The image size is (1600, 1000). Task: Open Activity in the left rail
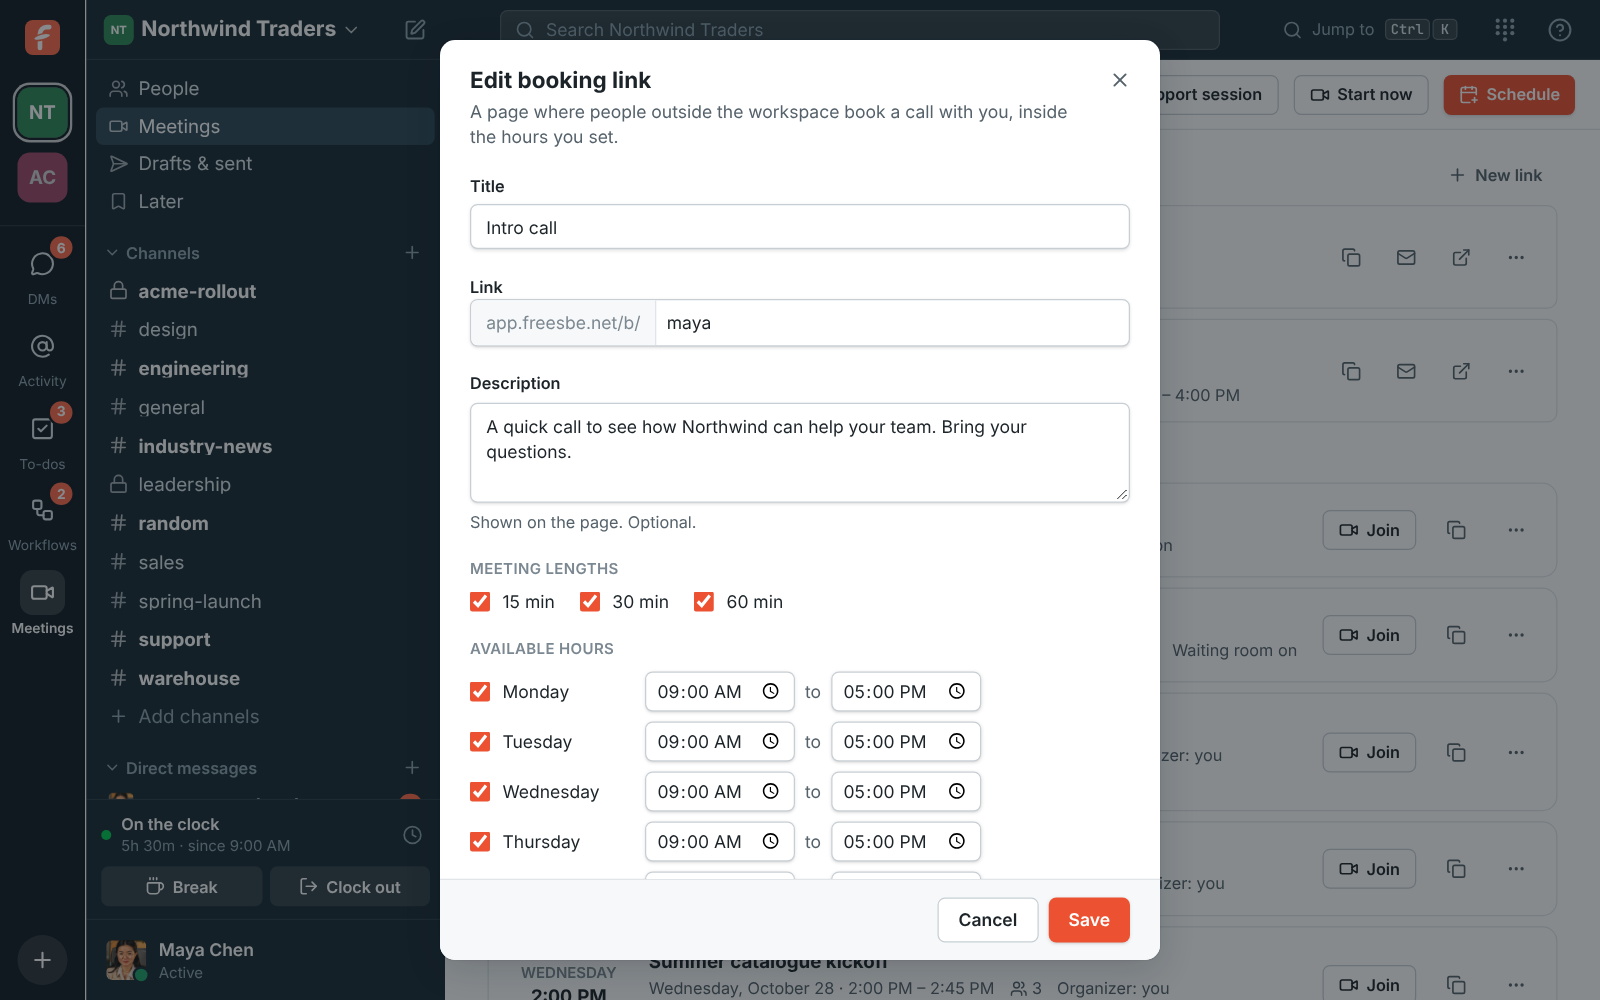42,357
